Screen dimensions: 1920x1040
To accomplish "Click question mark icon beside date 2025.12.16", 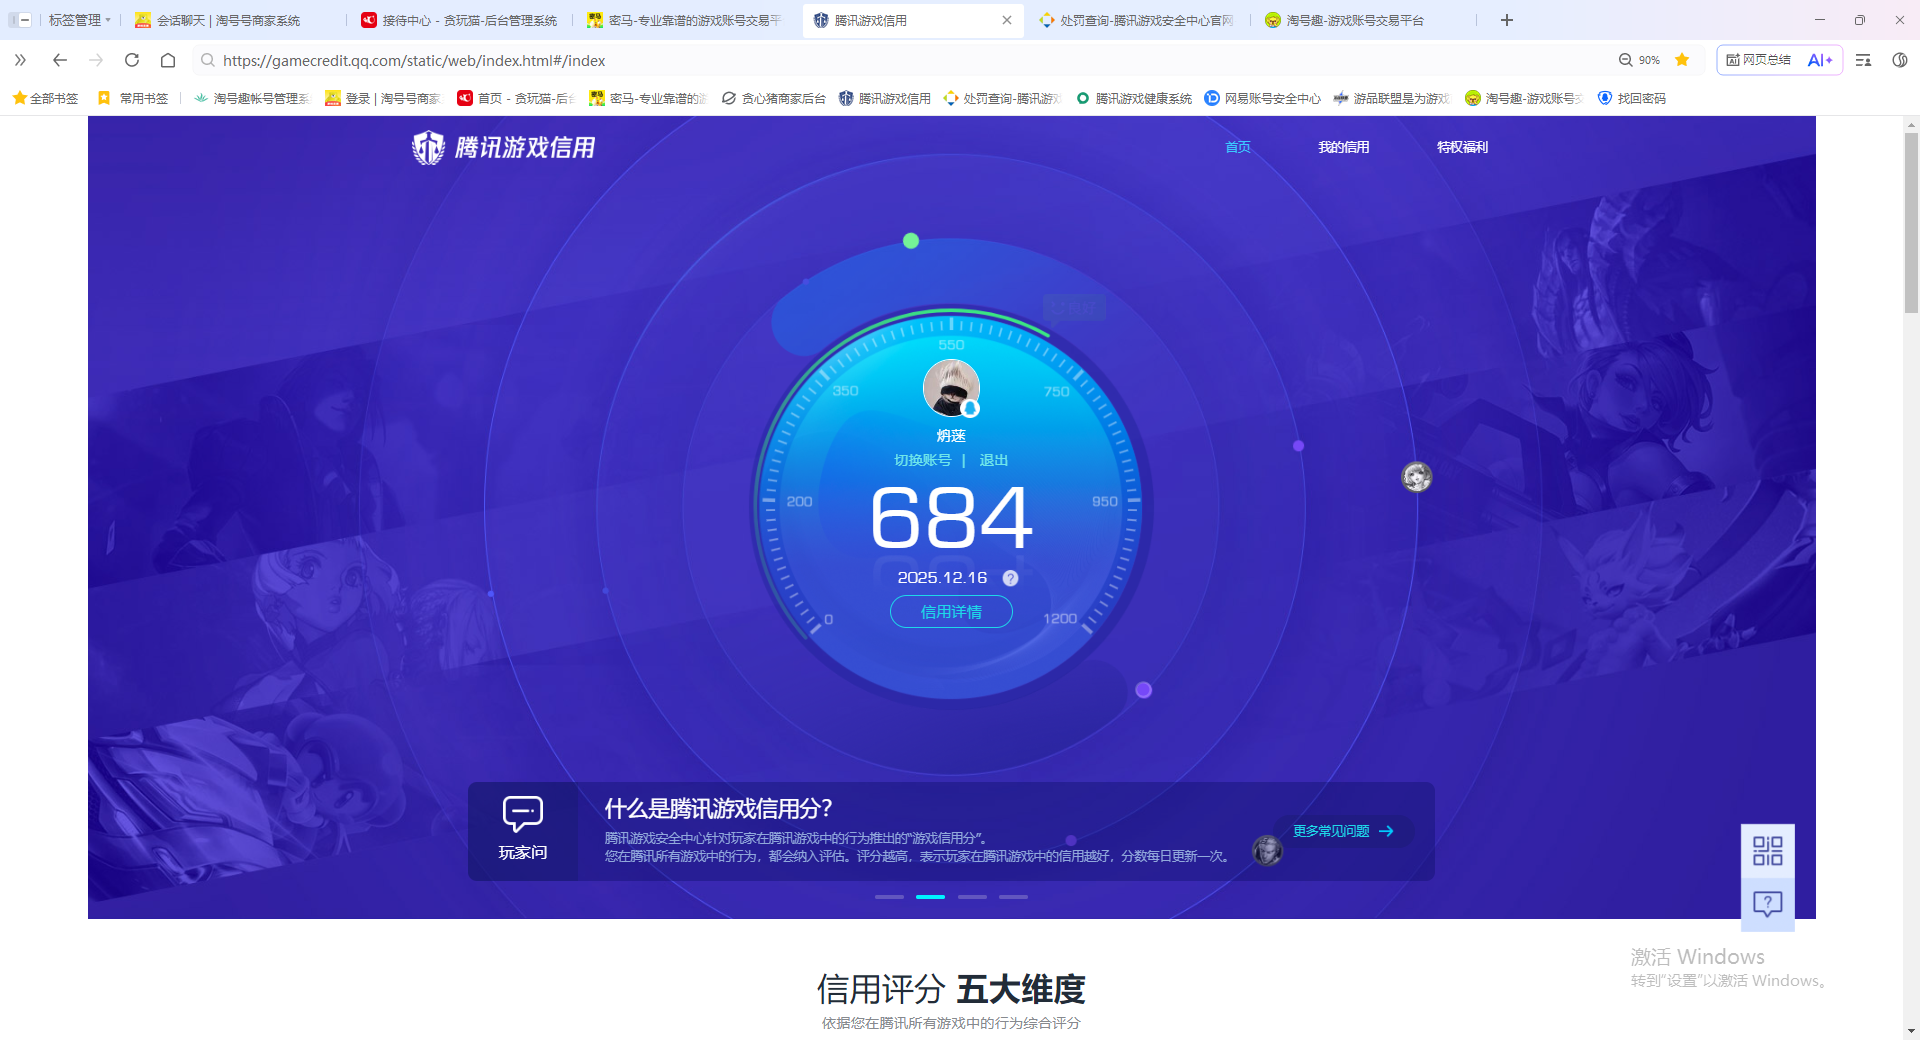I will pyautogui.click(x=1010, y=578).
